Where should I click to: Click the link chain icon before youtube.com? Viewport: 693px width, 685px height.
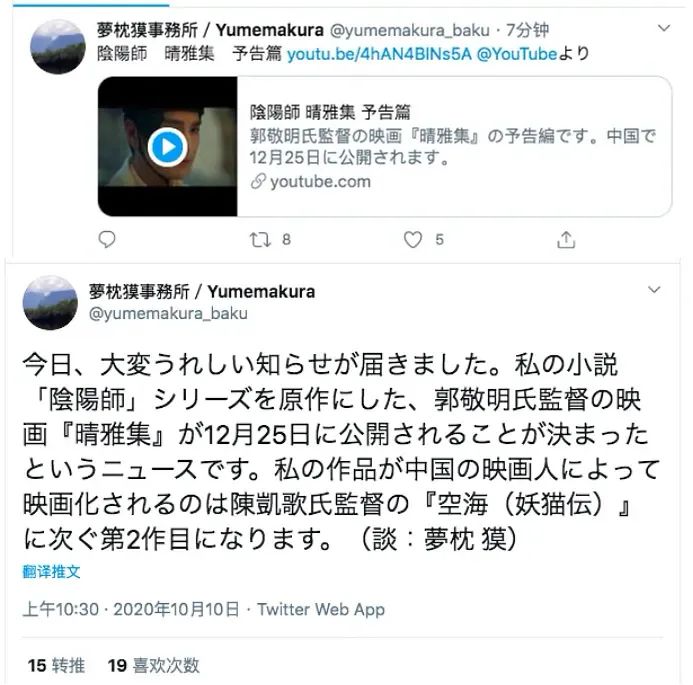[x=258, y=181]
